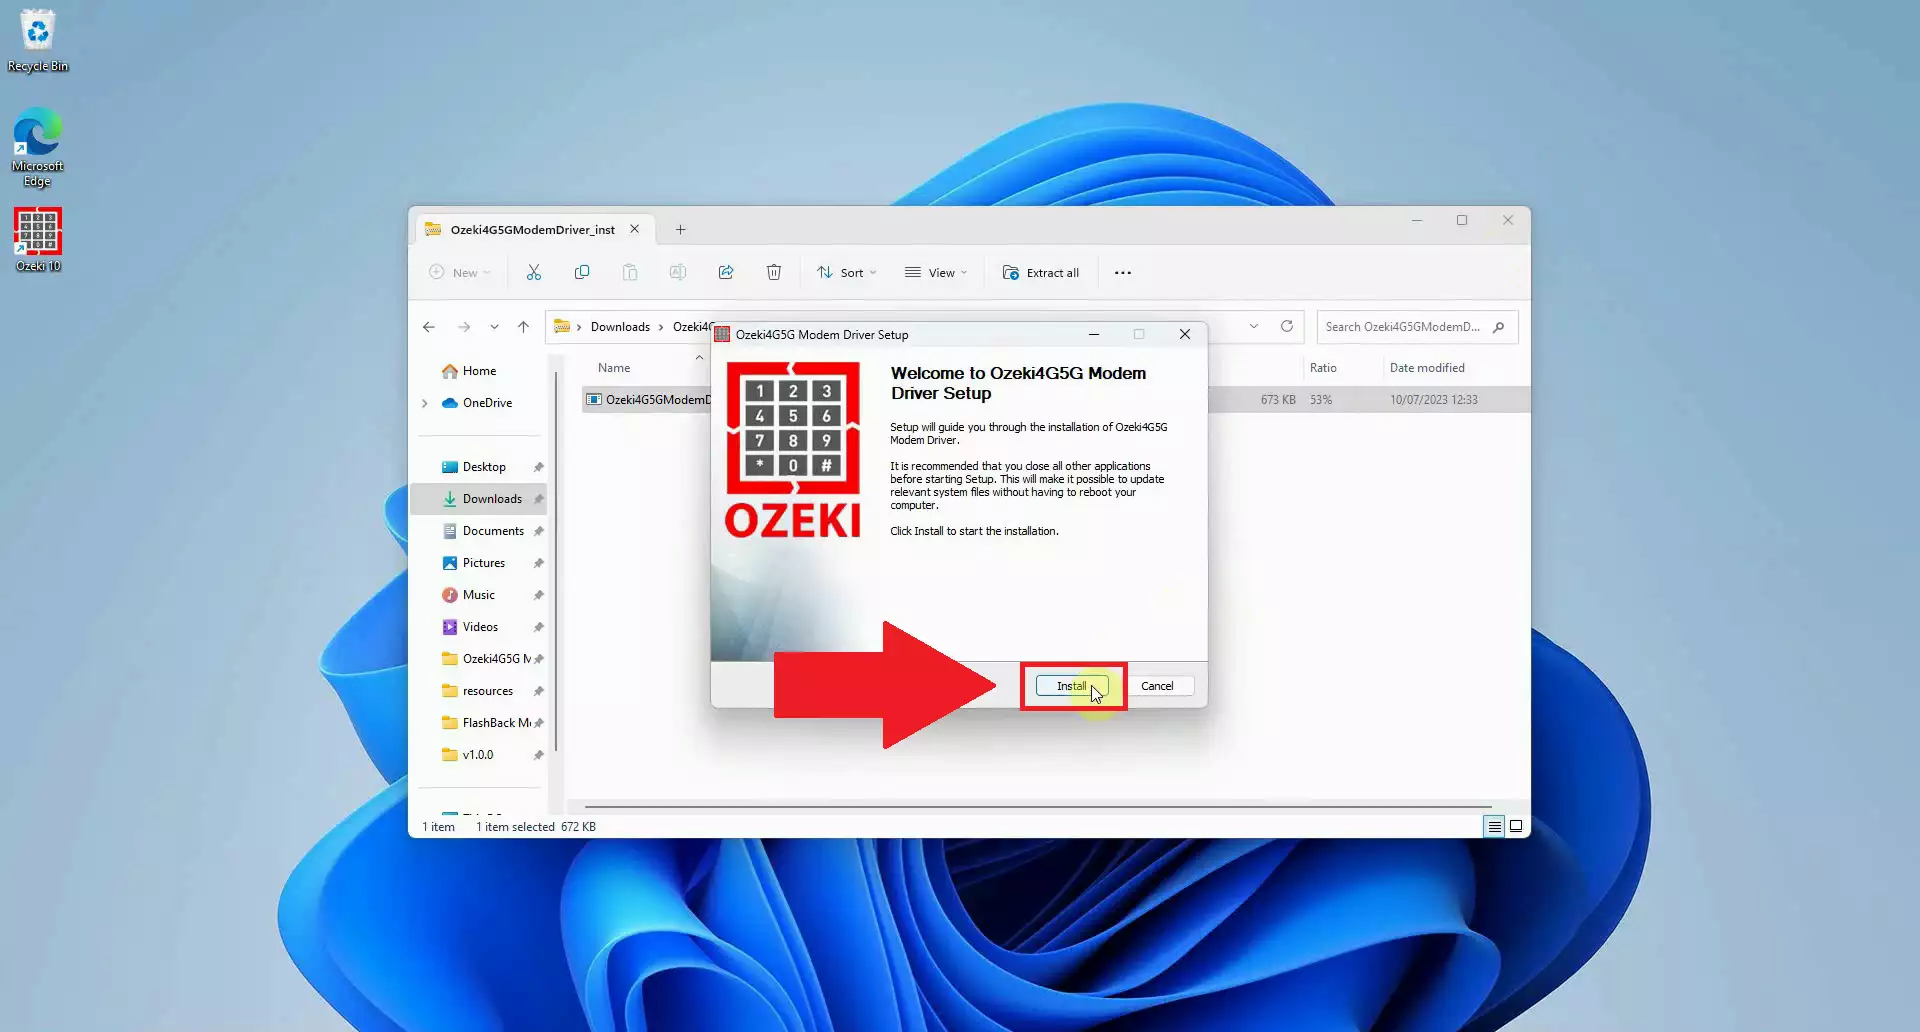1920x1032 pixels.
Task: Navigate up one folder level
Action: click(x=523, y=327)
